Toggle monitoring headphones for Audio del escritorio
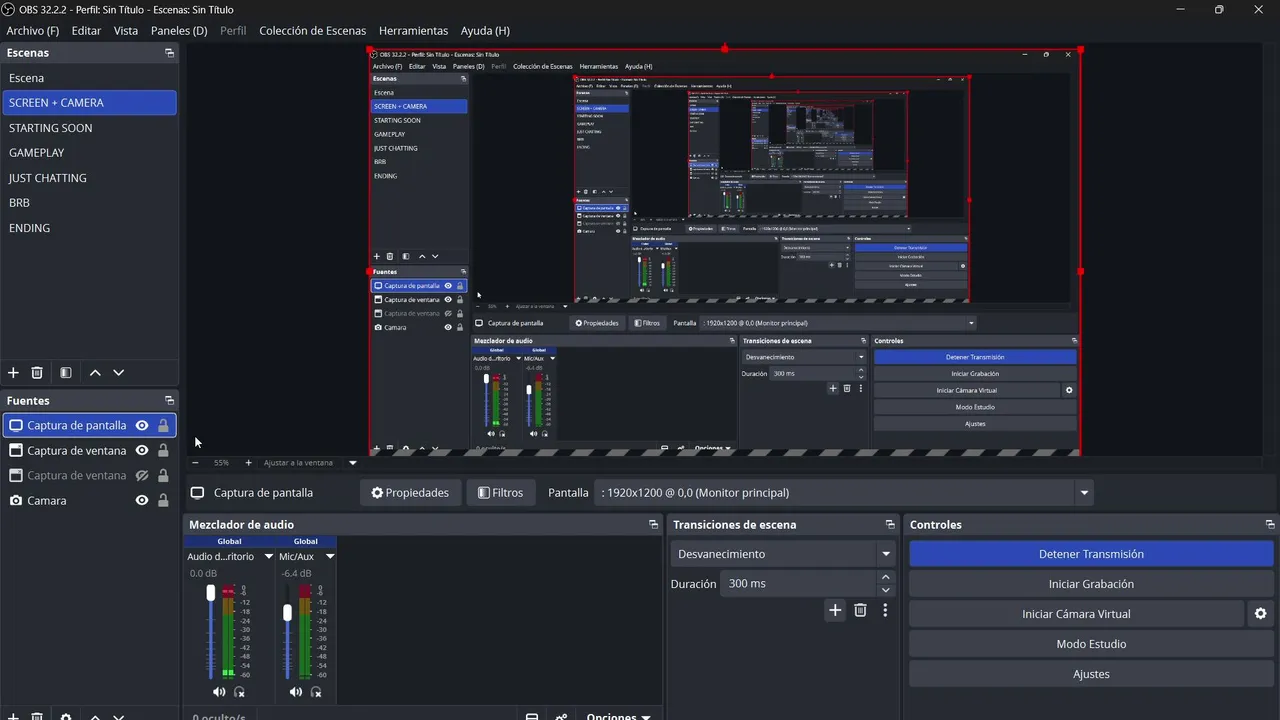The image size is (1280, 720). tap(240, 692)
